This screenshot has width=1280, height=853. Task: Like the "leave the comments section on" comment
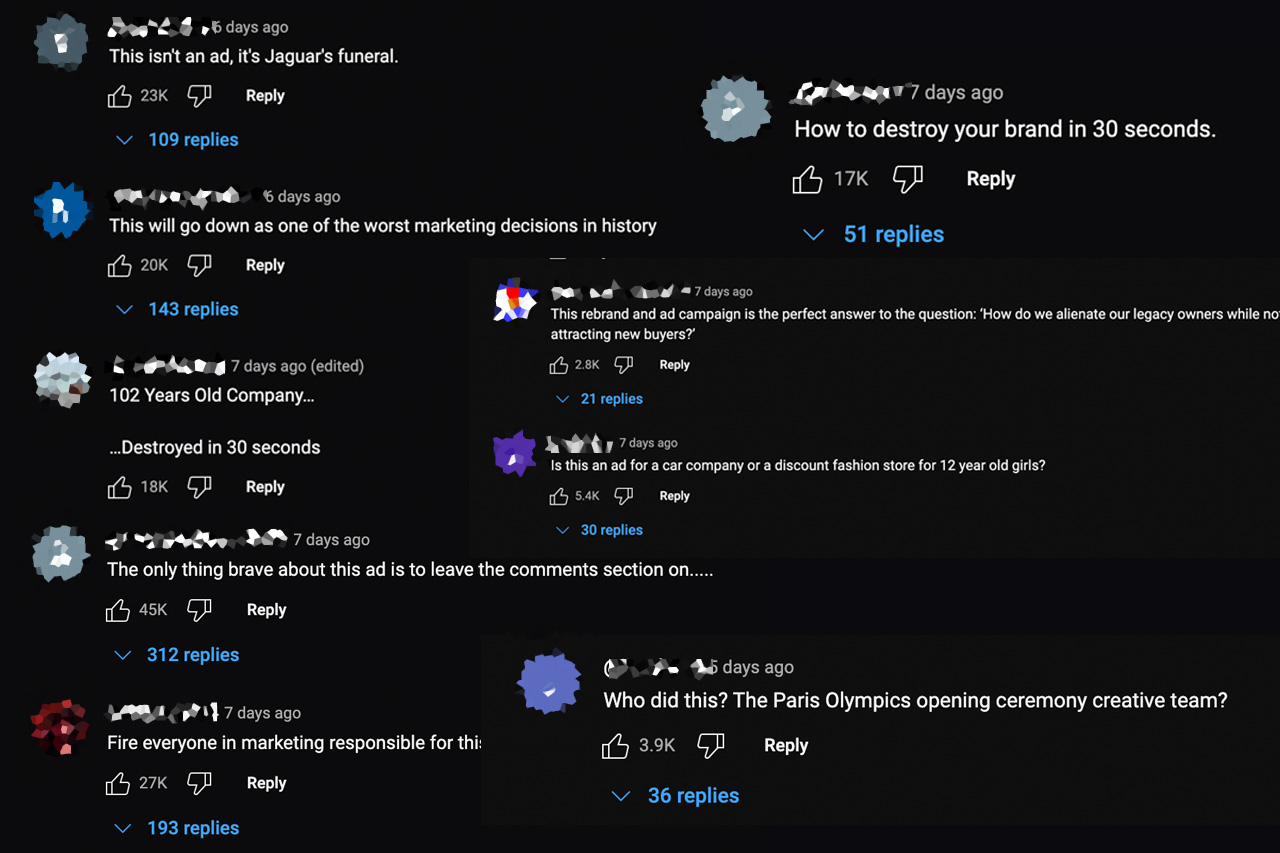pos(119,610)
